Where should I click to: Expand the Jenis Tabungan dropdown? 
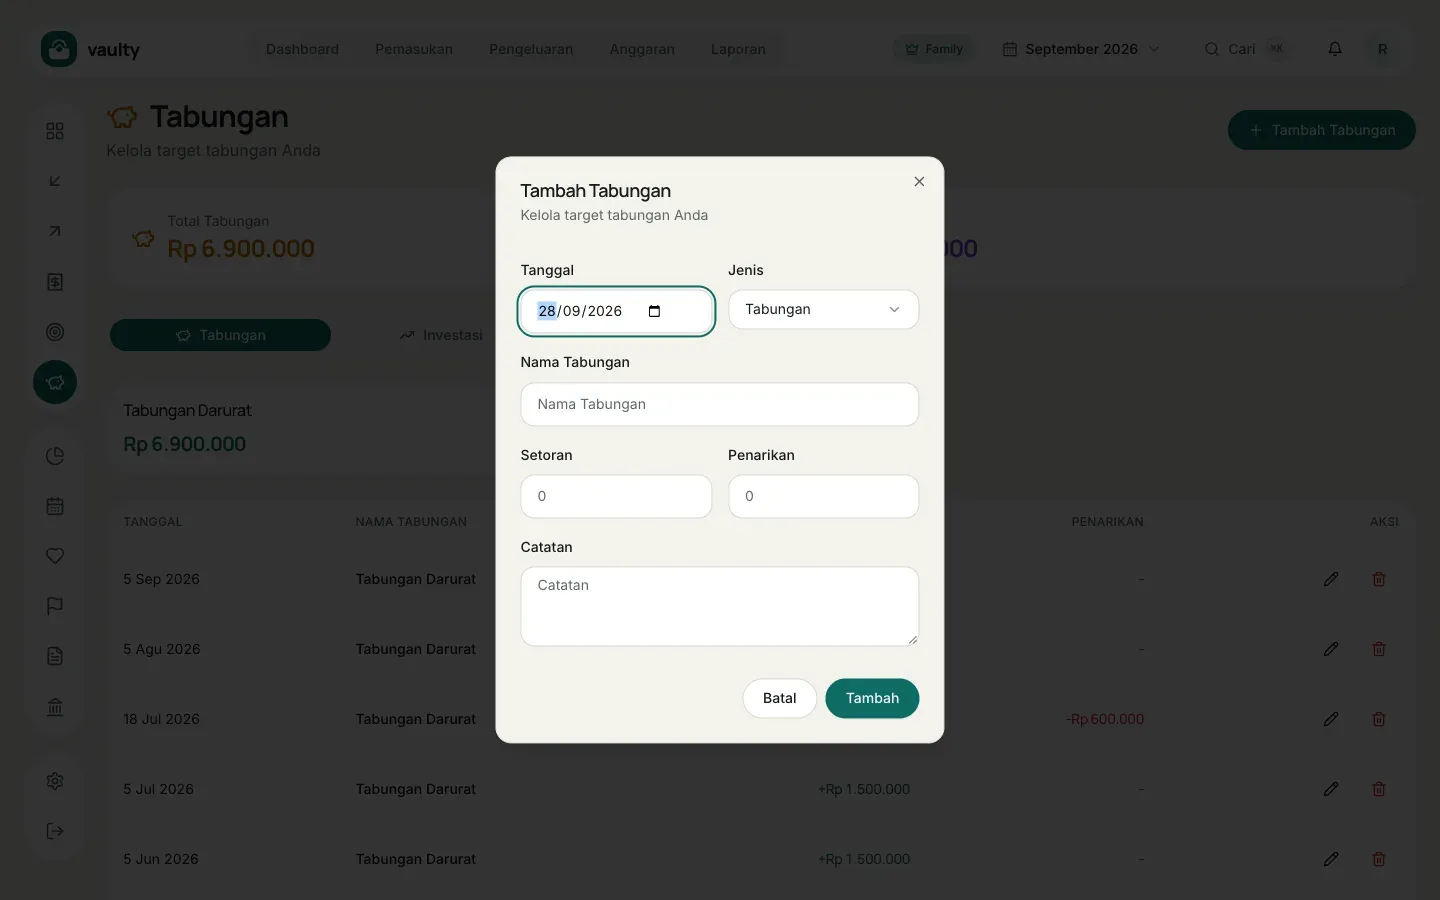(x=823, y=310)
